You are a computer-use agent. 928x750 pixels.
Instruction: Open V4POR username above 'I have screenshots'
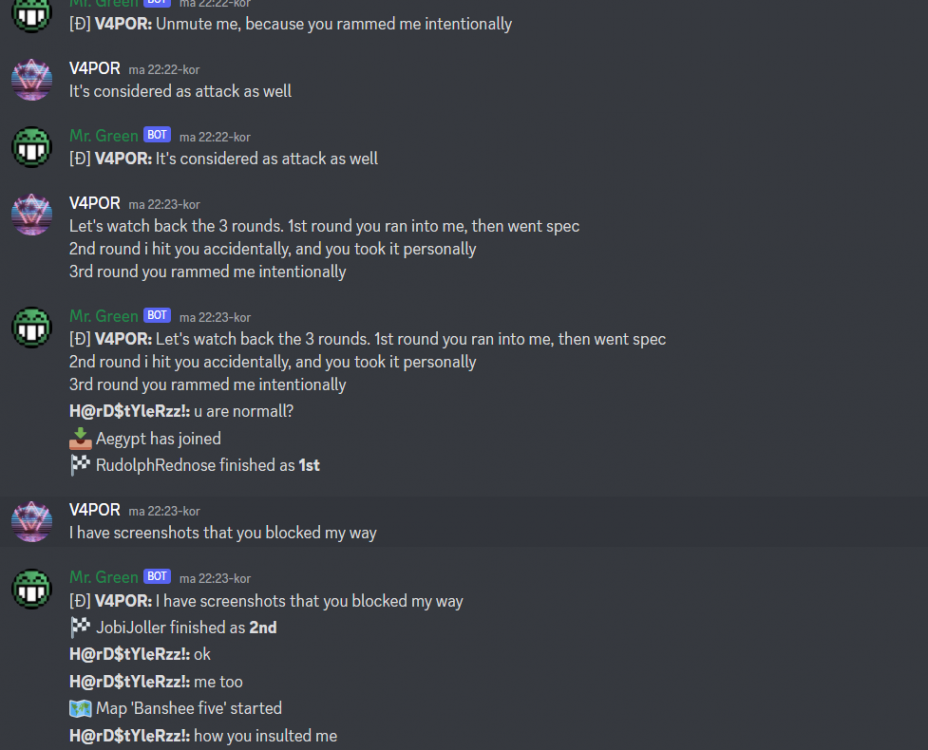click(x=95, y=510)
